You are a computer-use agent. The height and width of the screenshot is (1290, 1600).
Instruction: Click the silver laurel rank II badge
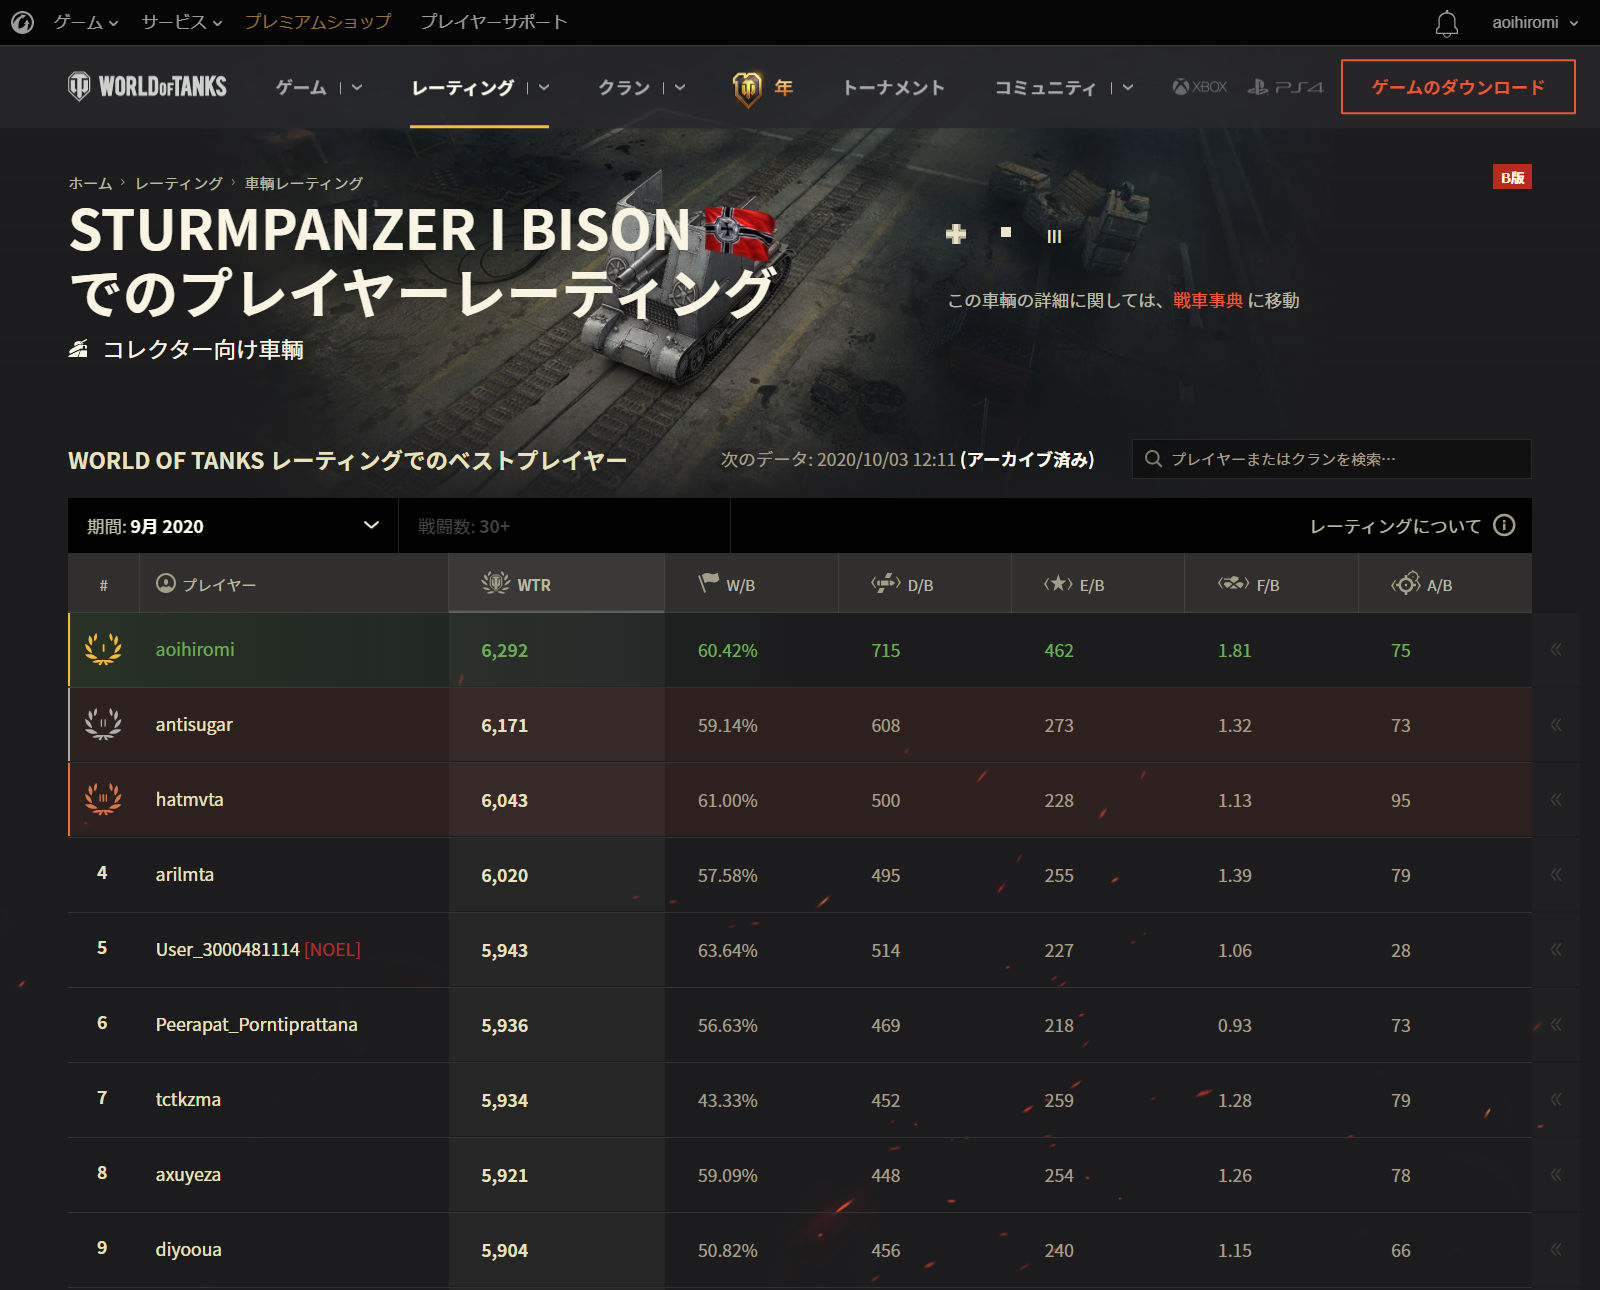pos(103,724)
